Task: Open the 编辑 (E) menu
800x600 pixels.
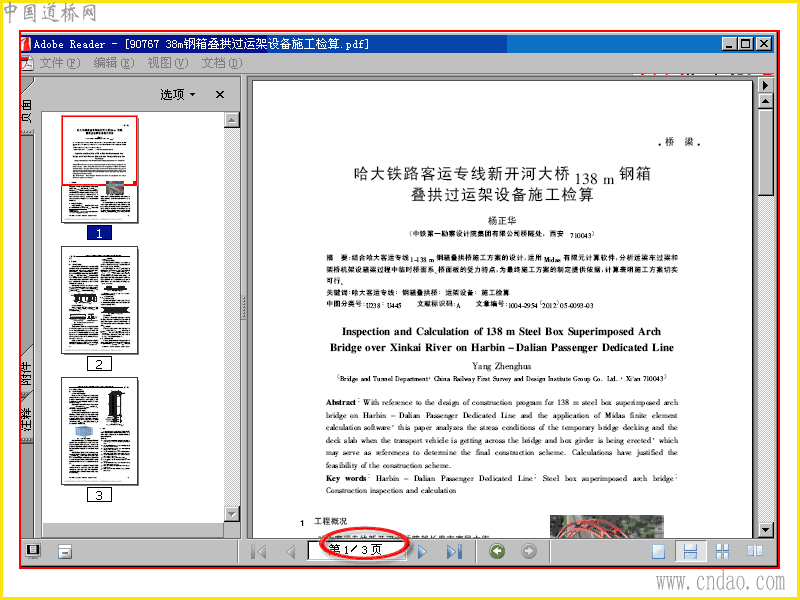Action: pyautogui.click(x=113, y=63)
